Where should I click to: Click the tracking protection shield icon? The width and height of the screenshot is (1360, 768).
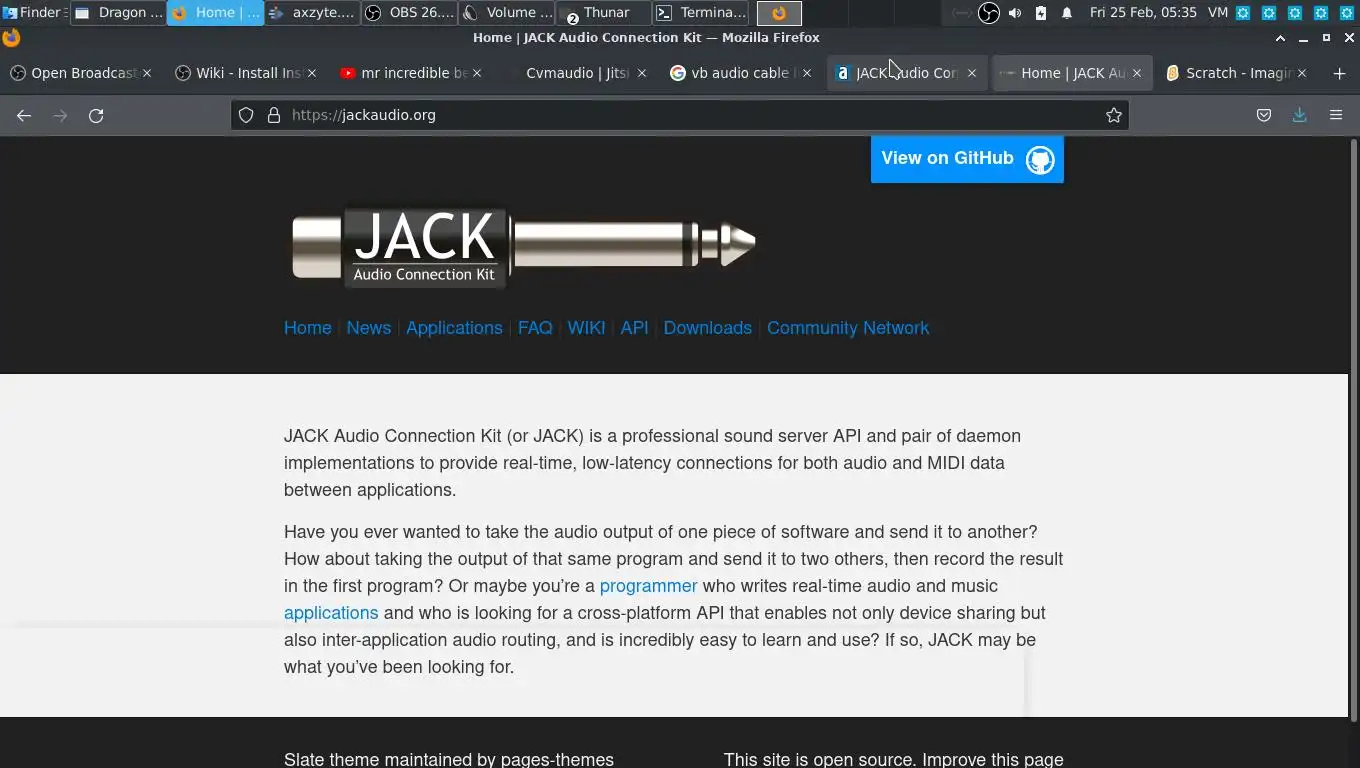point(246,115)
